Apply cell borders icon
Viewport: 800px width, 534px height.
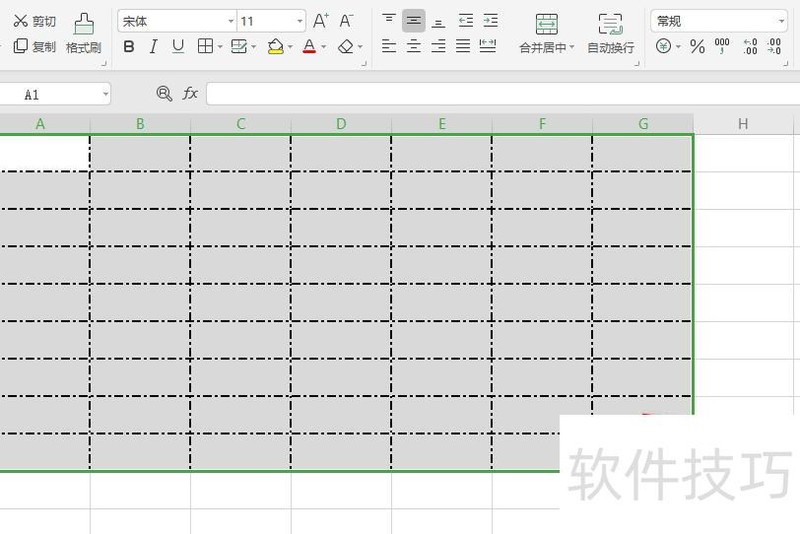pyautogui.click(x=205, y=46)
